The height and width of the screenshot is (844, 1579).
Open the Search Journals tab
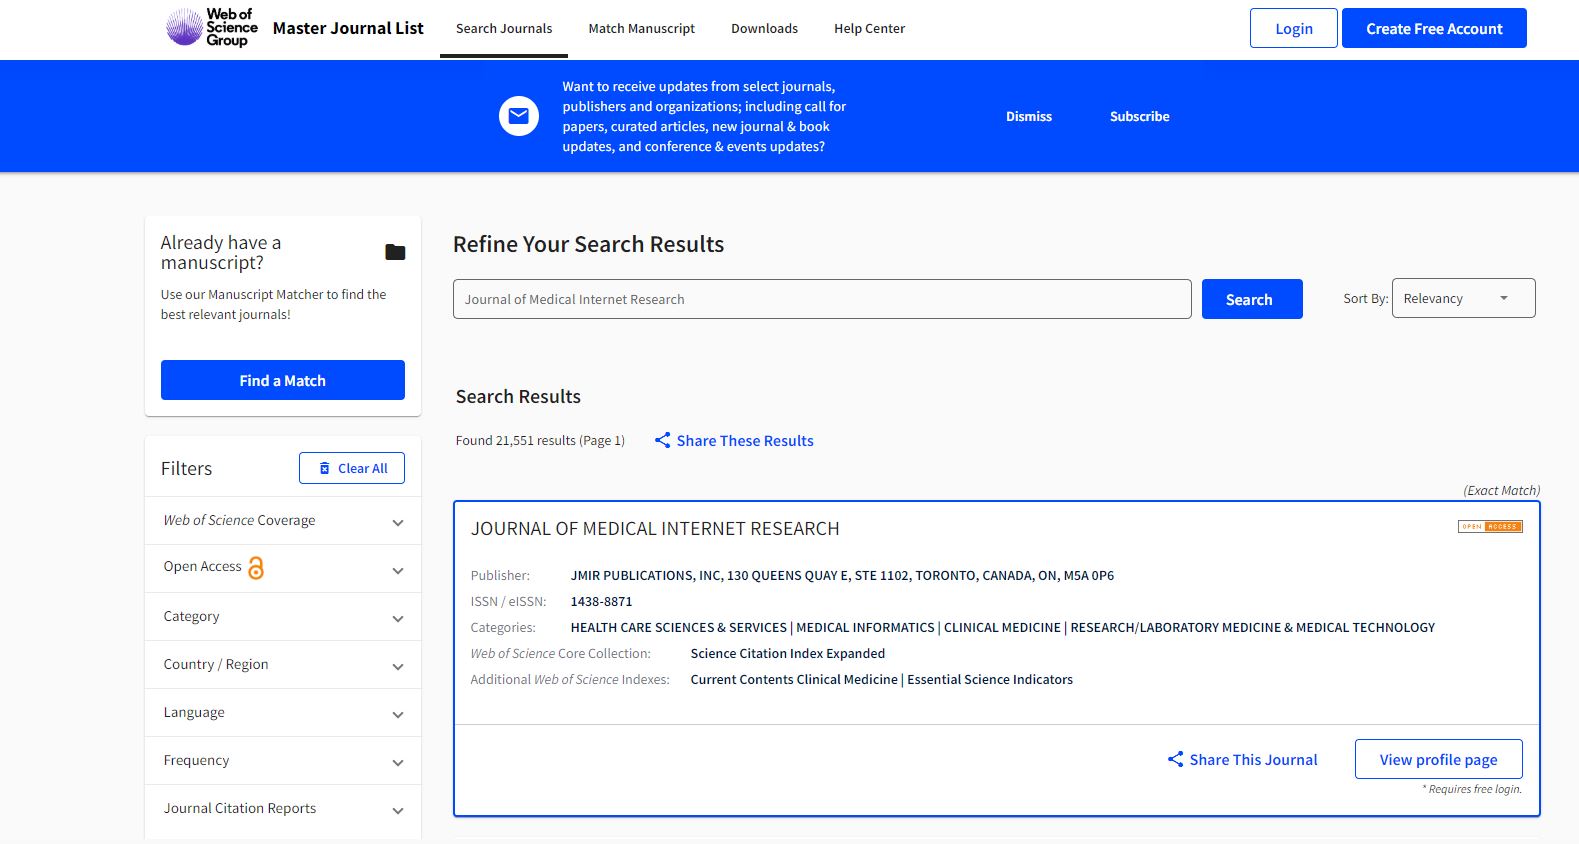[504, 28]
